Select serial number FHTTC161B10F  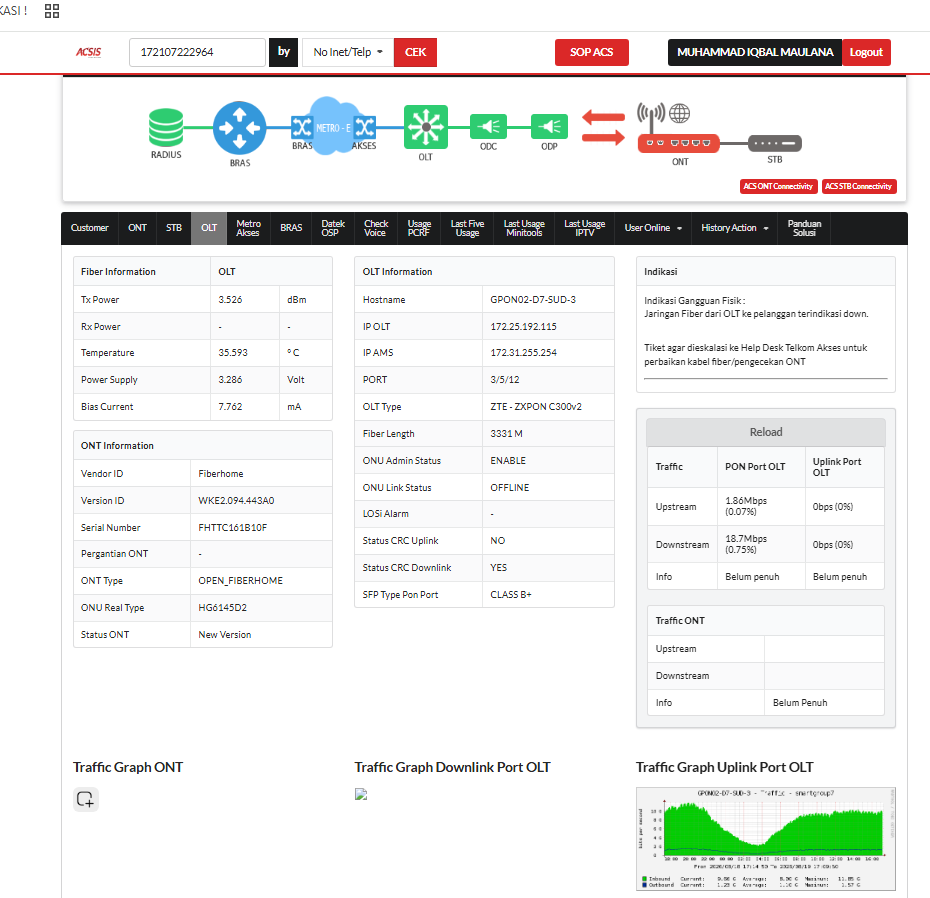click(232, 528)
